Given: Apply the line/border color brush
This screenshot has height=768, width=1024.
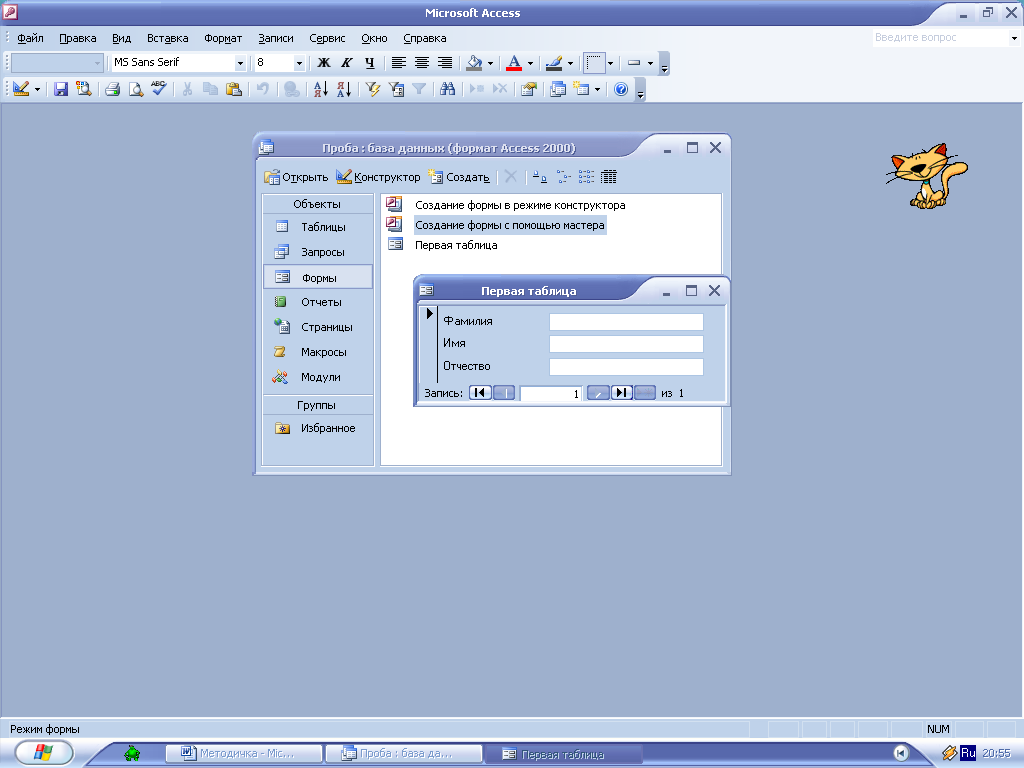Looking at the screenshot, I should [x=554, y=63].
